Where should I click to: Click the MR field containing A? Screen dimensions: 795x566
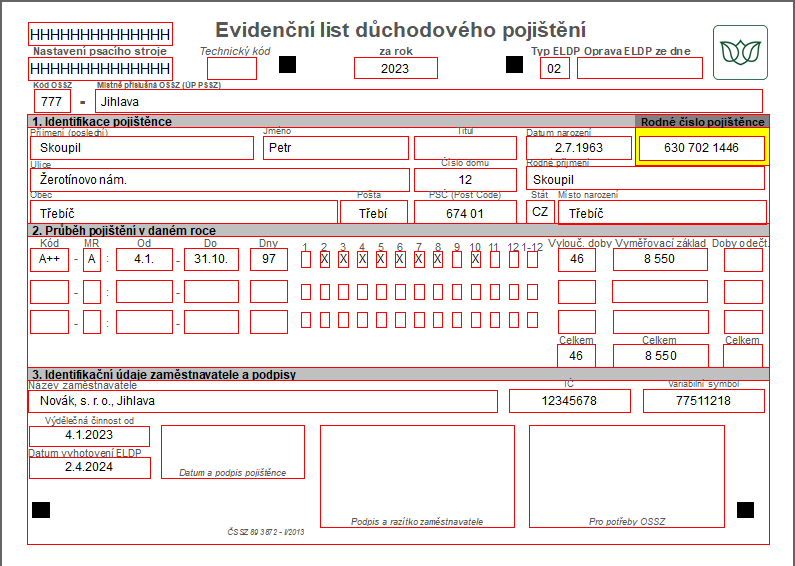pos(92,260)
